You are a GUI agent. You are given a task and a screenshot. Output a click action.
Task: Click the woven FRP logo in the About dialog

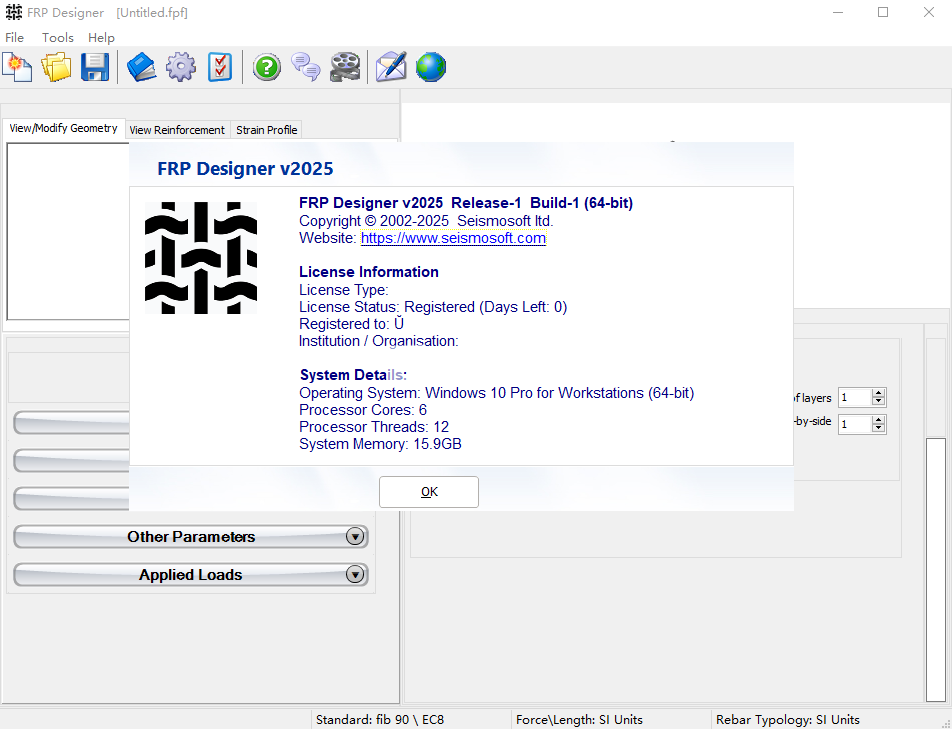tap(201, 258)
